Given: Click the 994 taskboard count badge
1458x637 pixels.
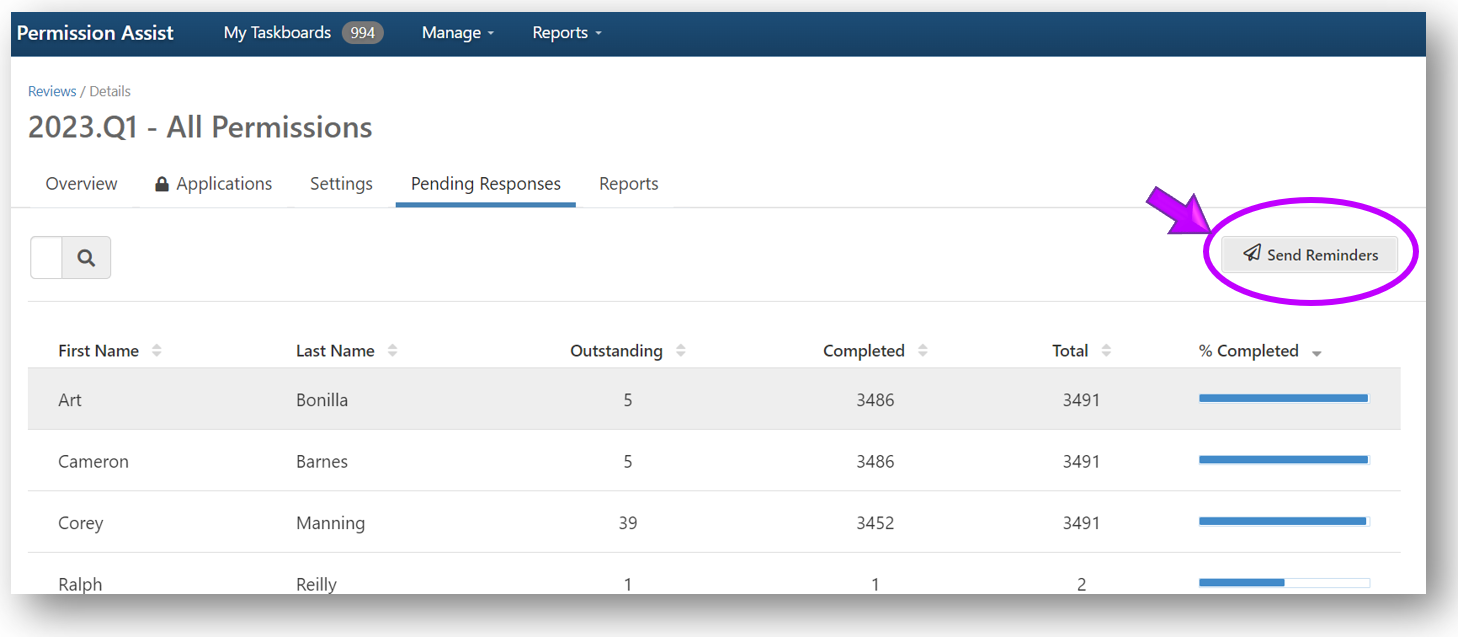Looking at the screenshot, I should point(362,33).
